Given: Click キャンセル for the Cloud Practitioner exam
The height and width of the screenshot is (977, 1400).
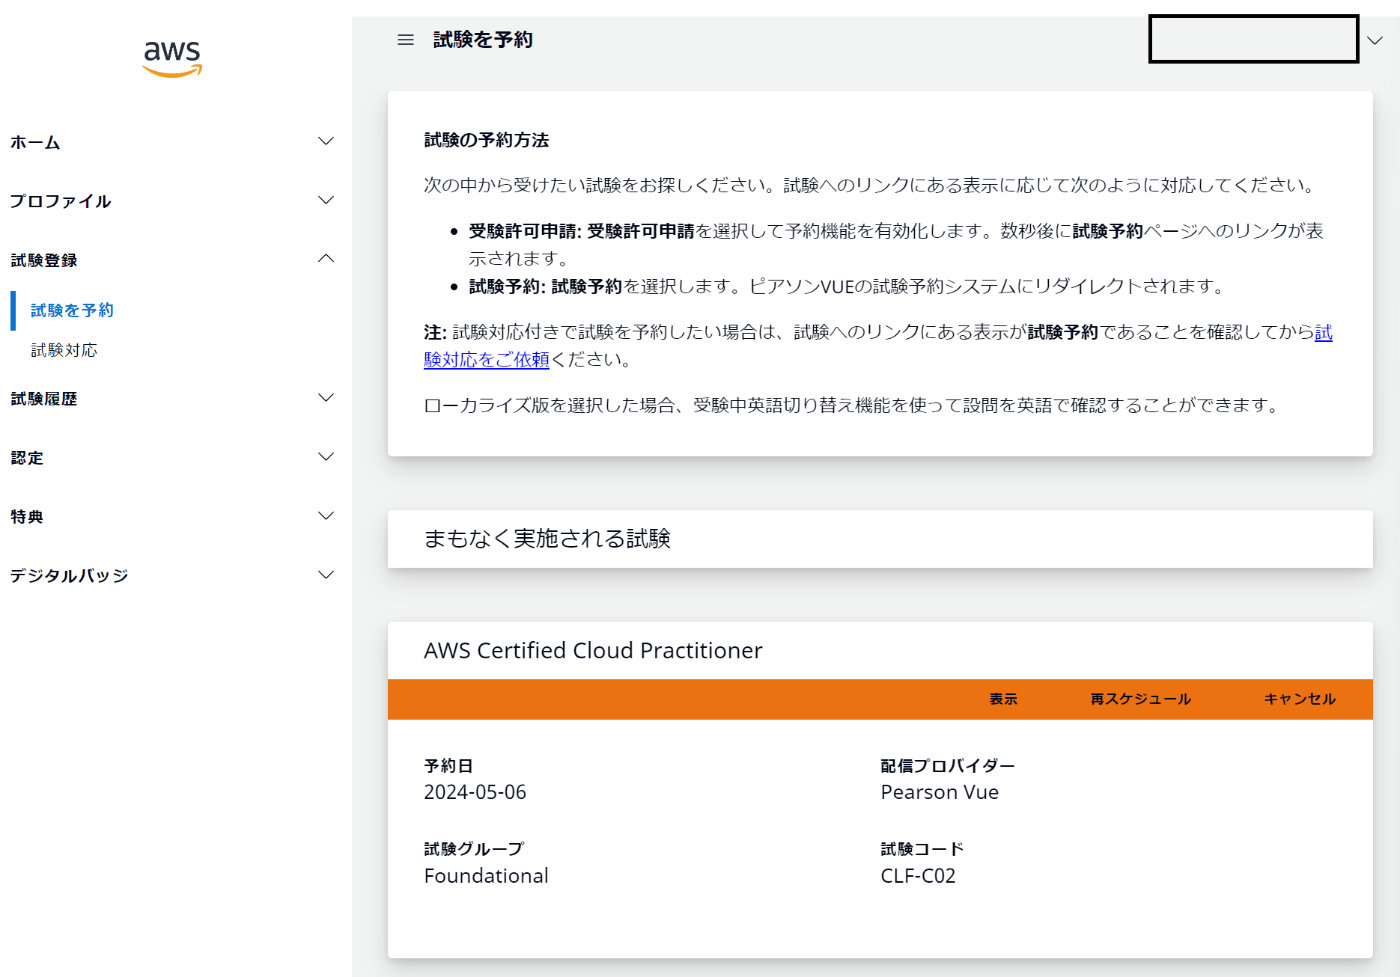Looking at the screenshot, I should tap(1300, 699).
